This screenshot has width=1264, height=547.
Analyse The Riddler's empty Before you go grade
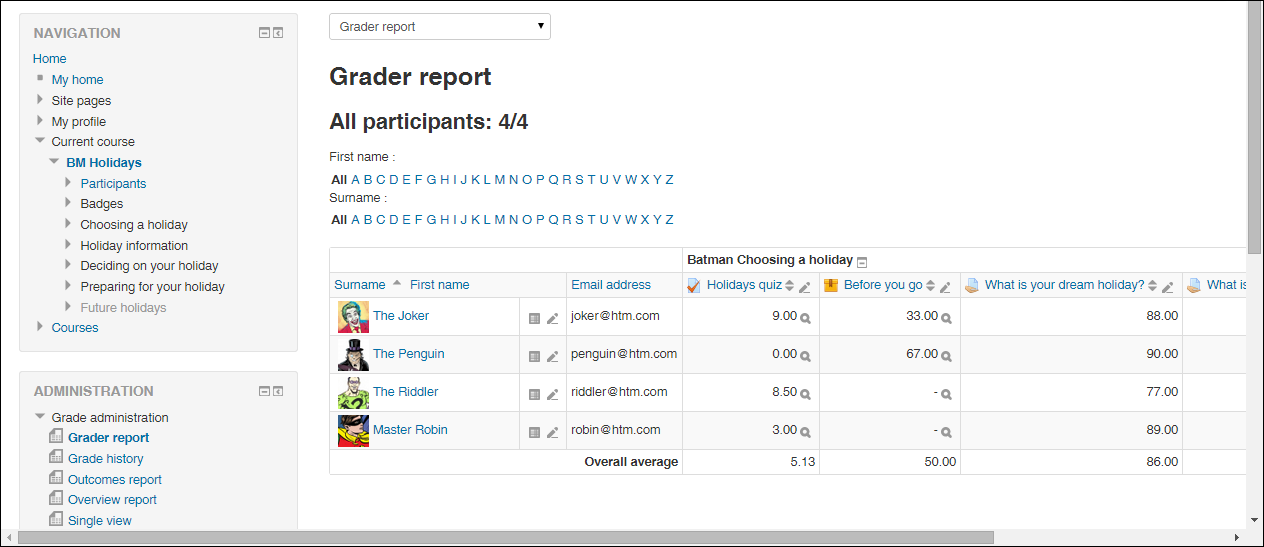(x=947, y=394)
